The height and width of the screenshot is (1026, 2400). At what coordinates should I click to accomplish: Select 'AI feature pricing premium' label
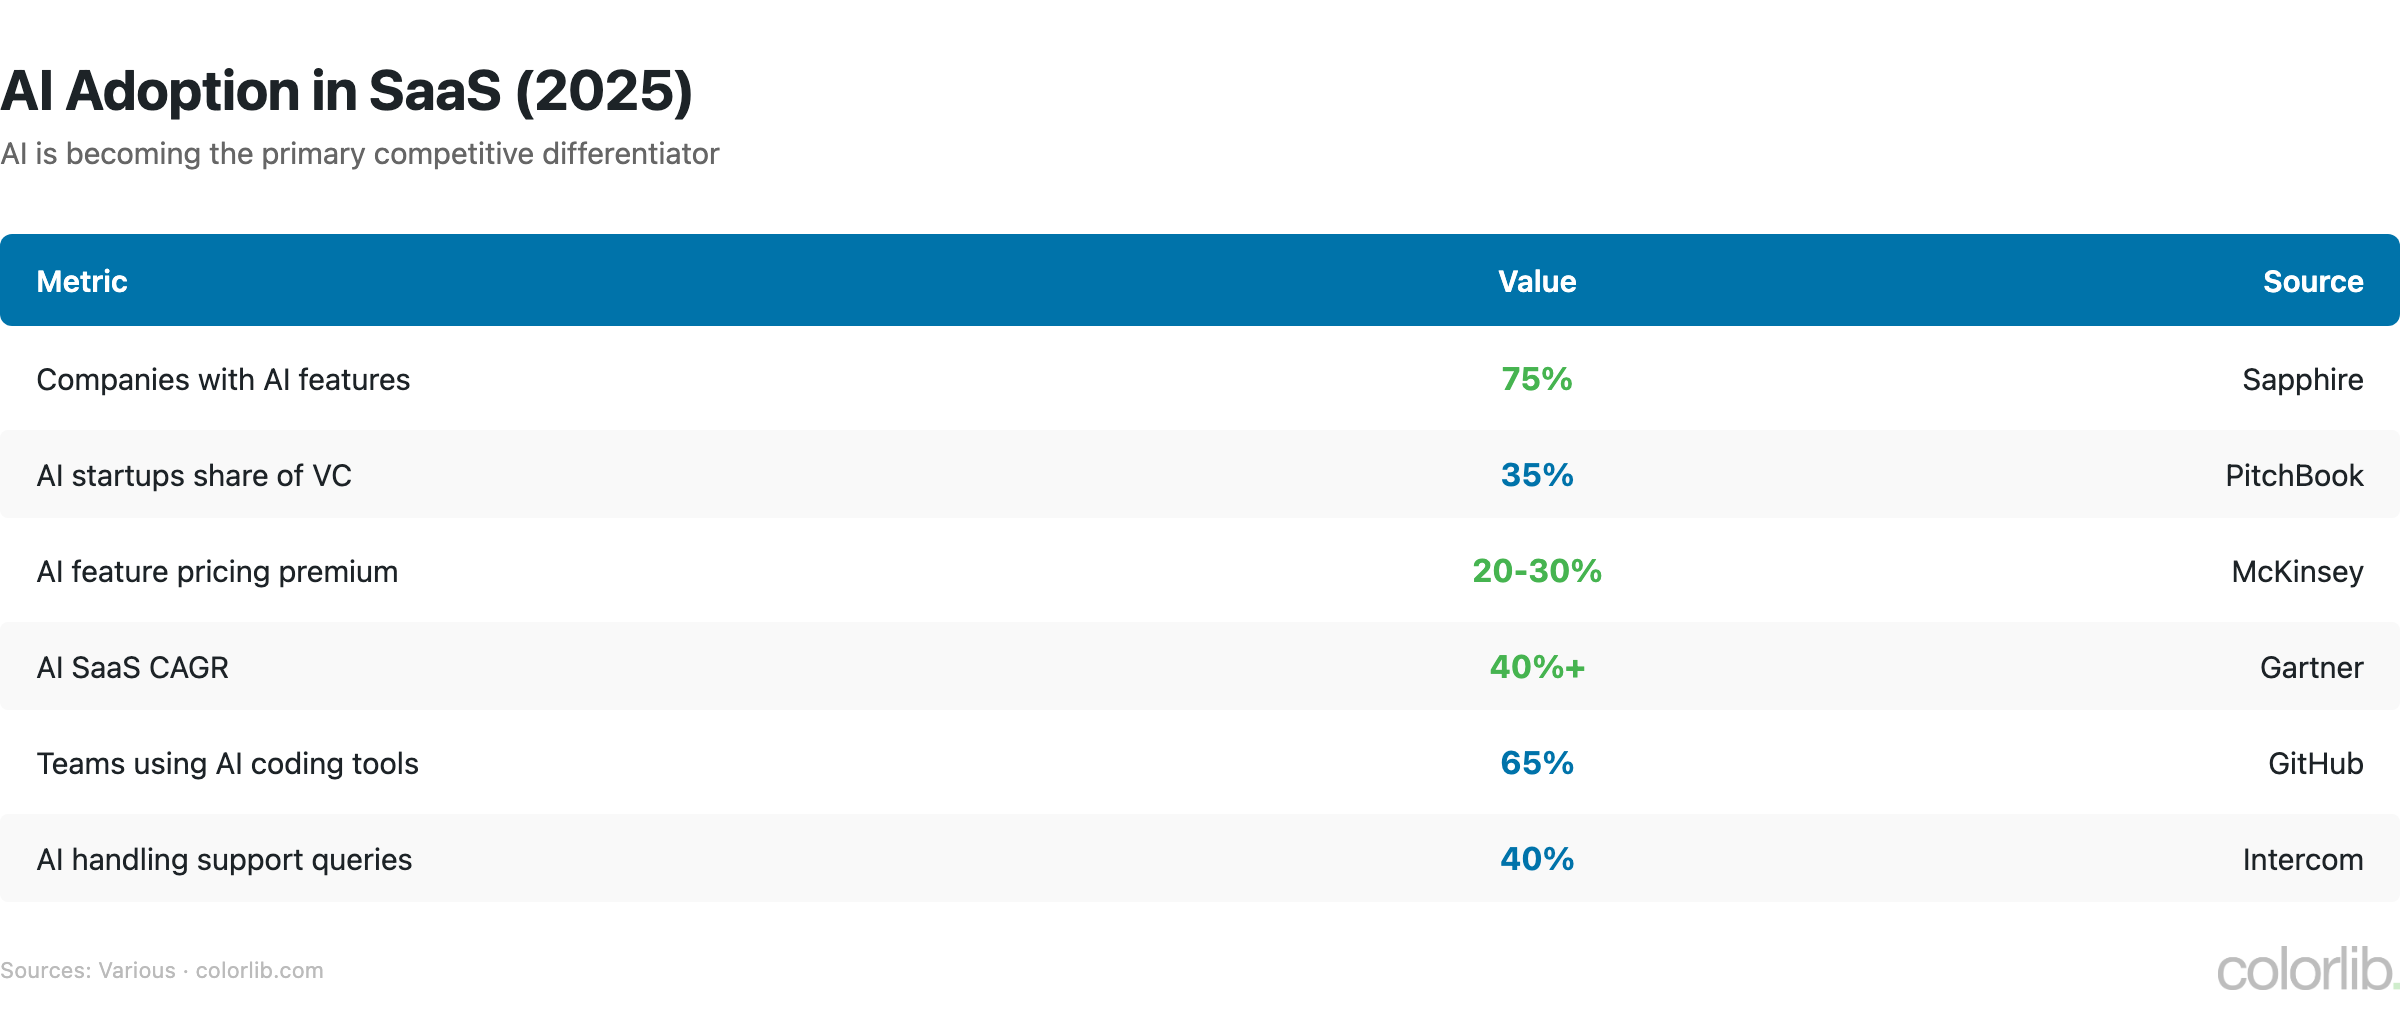(217, 572)
